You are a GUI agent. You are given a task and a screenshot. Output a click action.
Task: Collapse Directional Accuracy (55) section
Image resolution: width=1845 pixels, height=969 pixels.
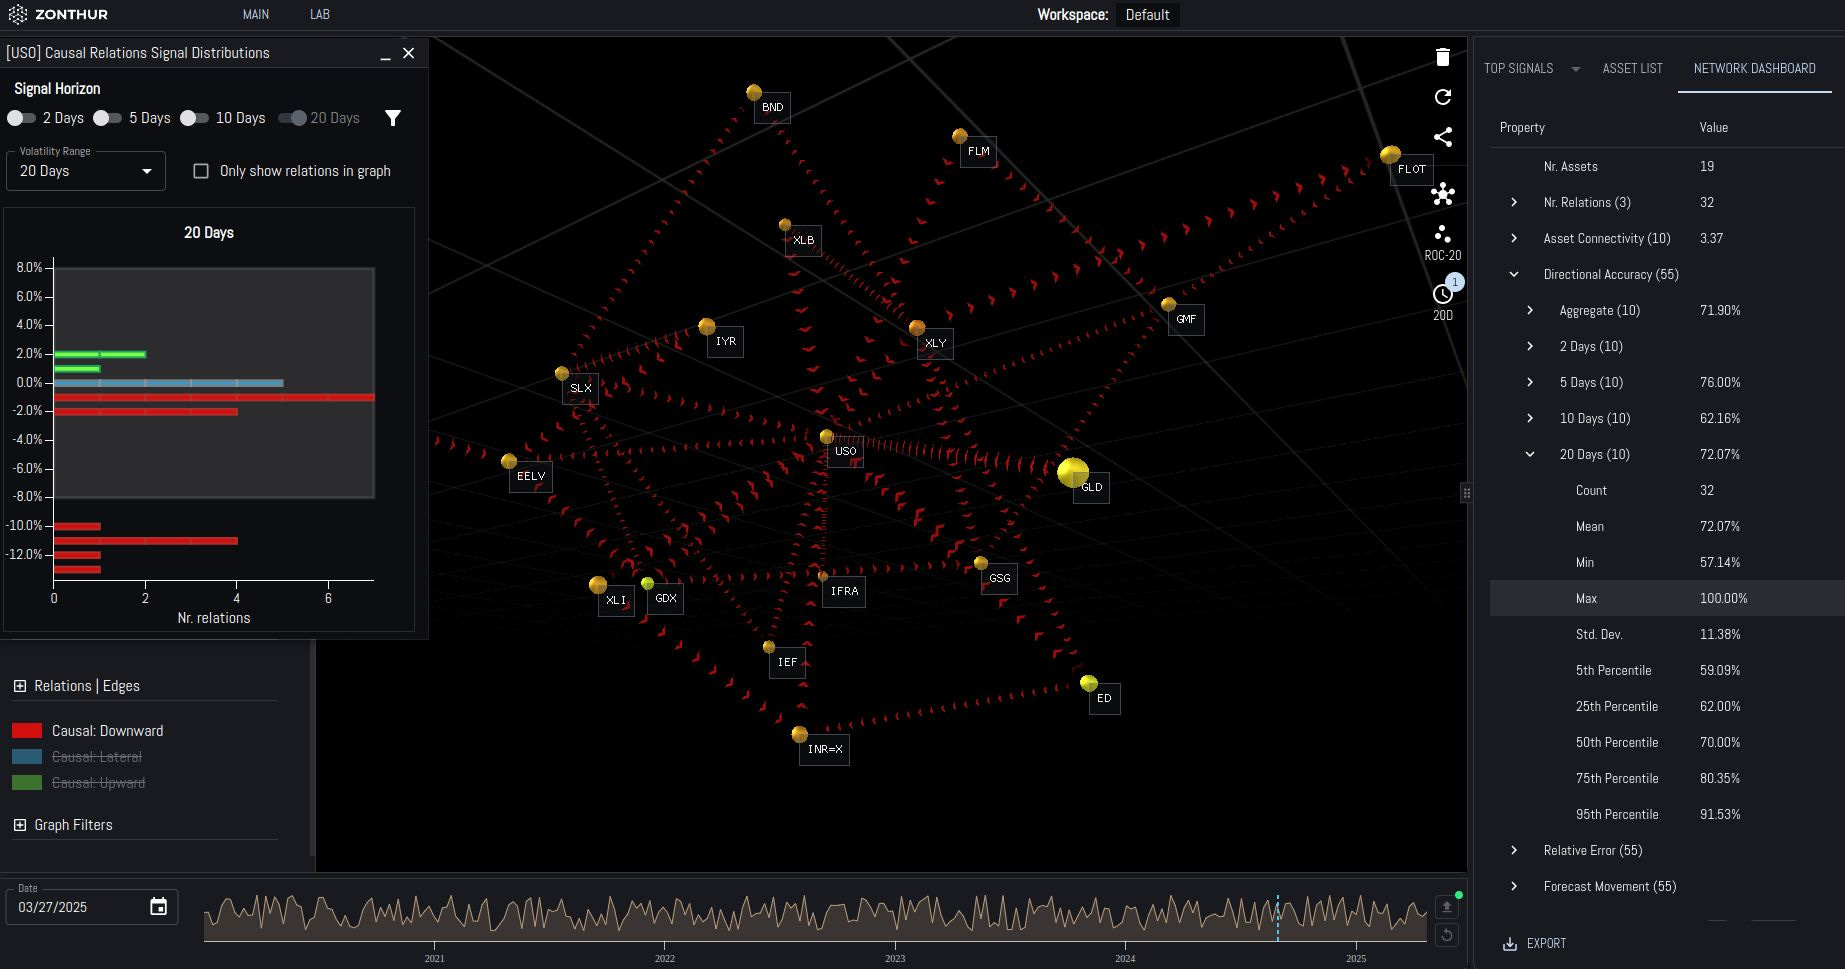(1514, 274)
